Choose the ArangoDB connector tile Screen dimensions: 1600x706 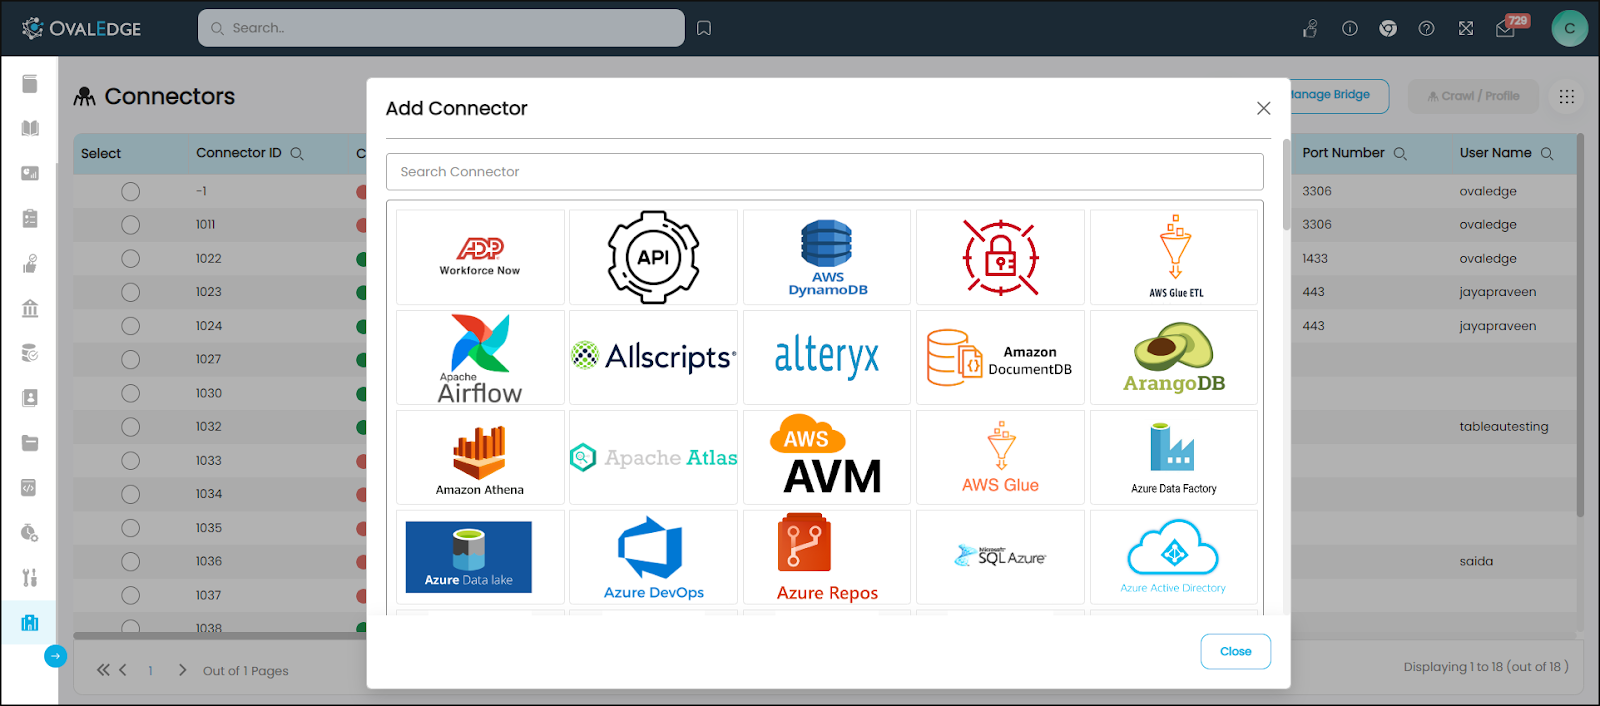1174,357
